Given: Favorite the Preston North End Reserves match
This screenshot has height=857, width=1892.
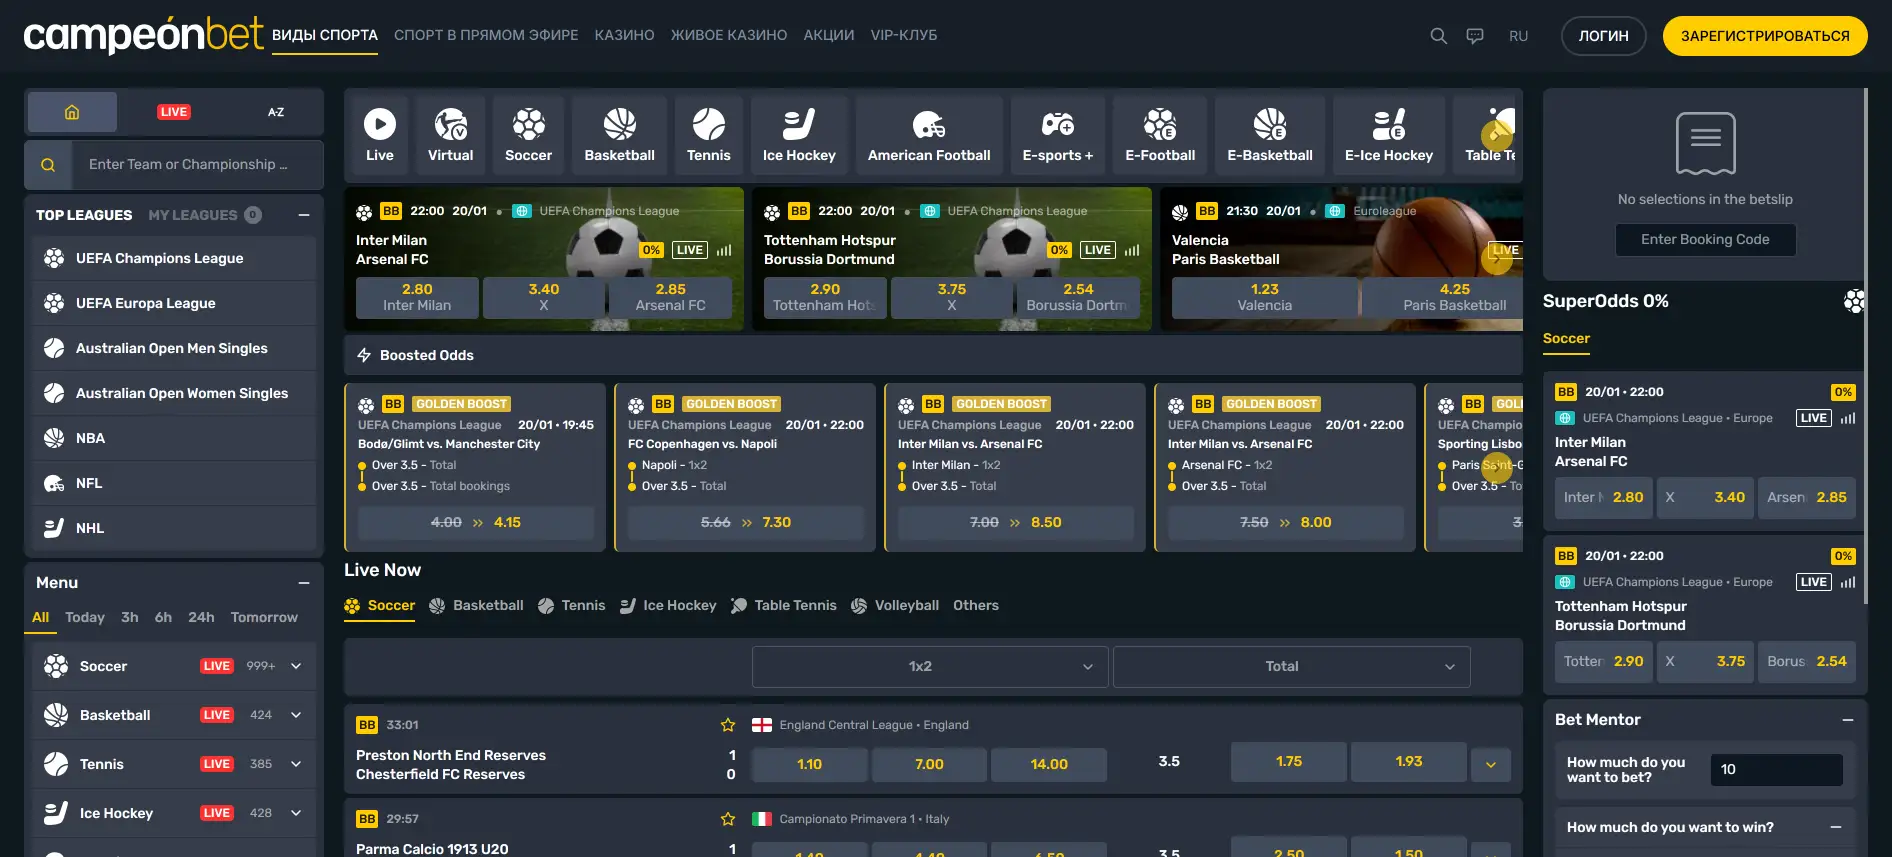Looking at the screenshot, I should click(728, 725).
